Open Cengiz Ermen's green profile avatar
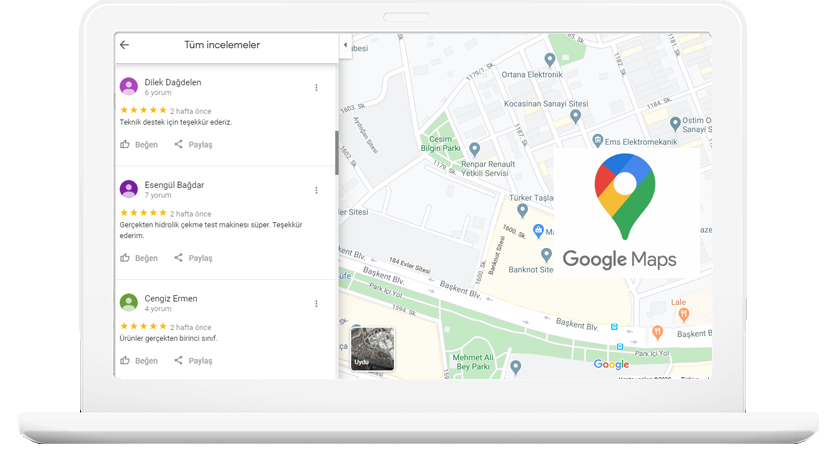This screenshot has width=834, height=453. 129,302
